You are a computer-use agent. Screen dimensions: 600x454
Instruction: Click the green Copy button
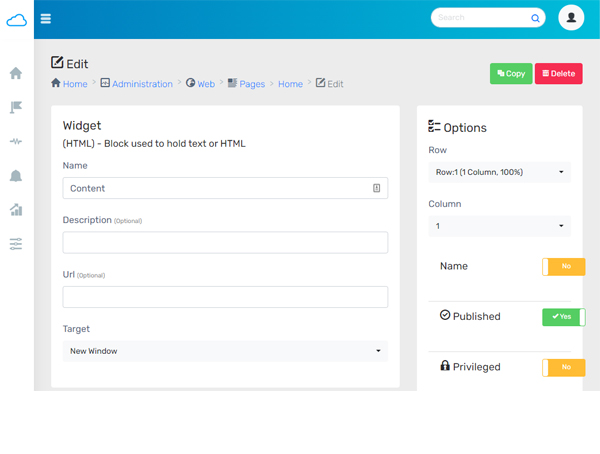511,73
